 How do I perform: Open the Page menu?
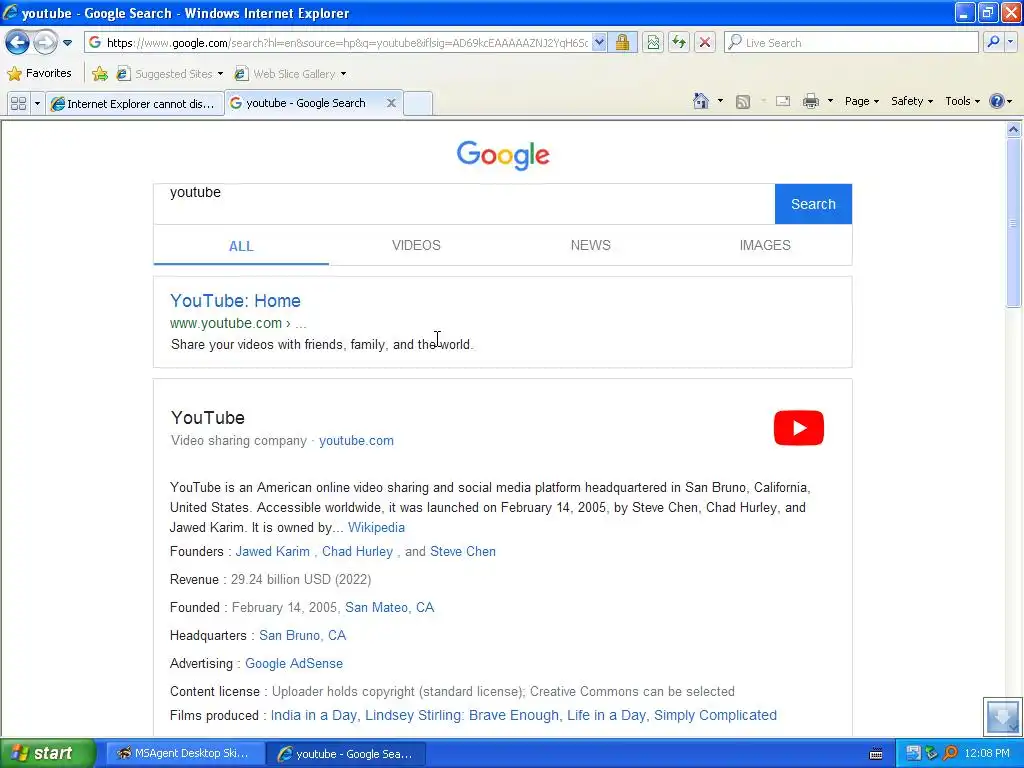pos(861,101)
